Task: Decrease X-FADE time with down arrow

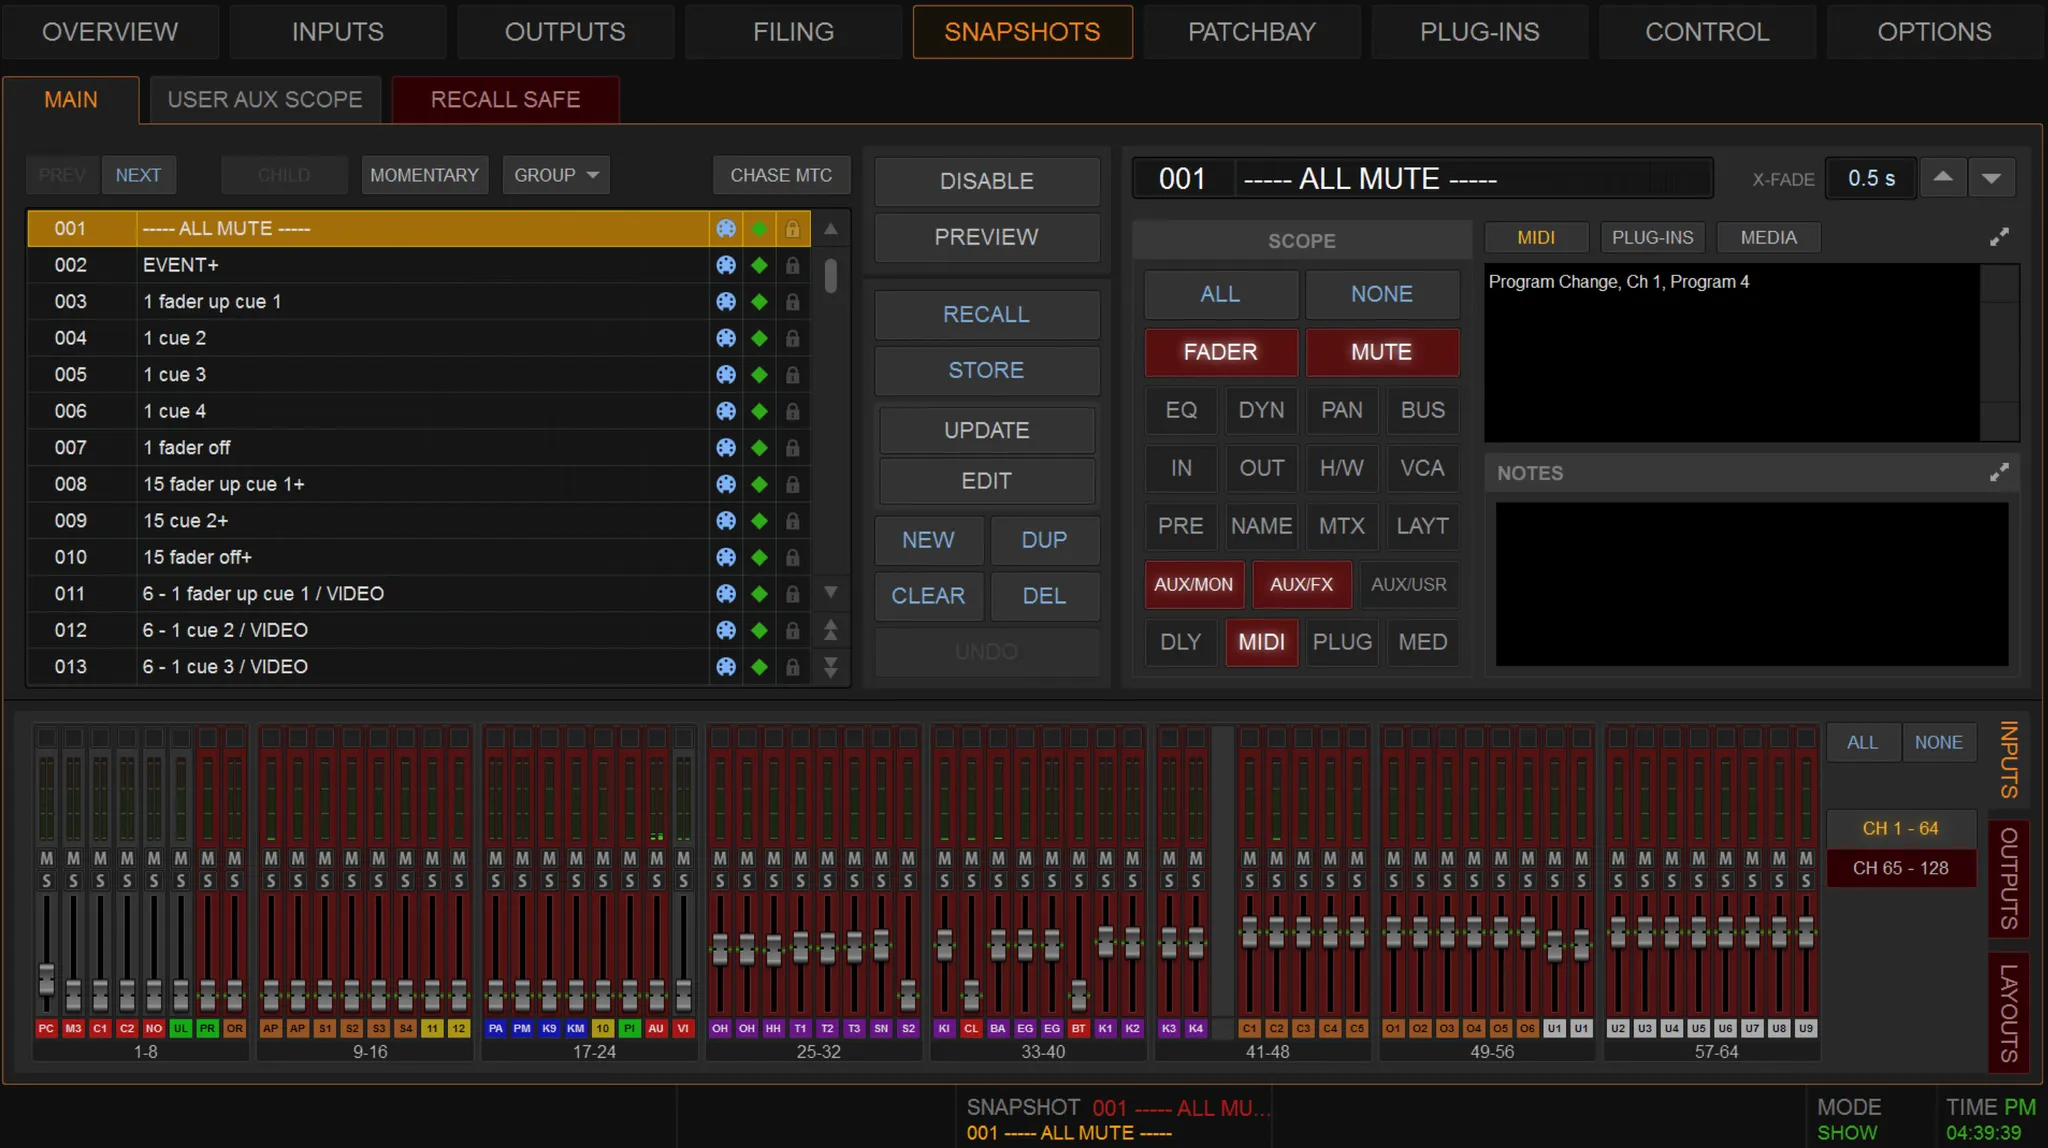Action: click(x=1991, y=179)
